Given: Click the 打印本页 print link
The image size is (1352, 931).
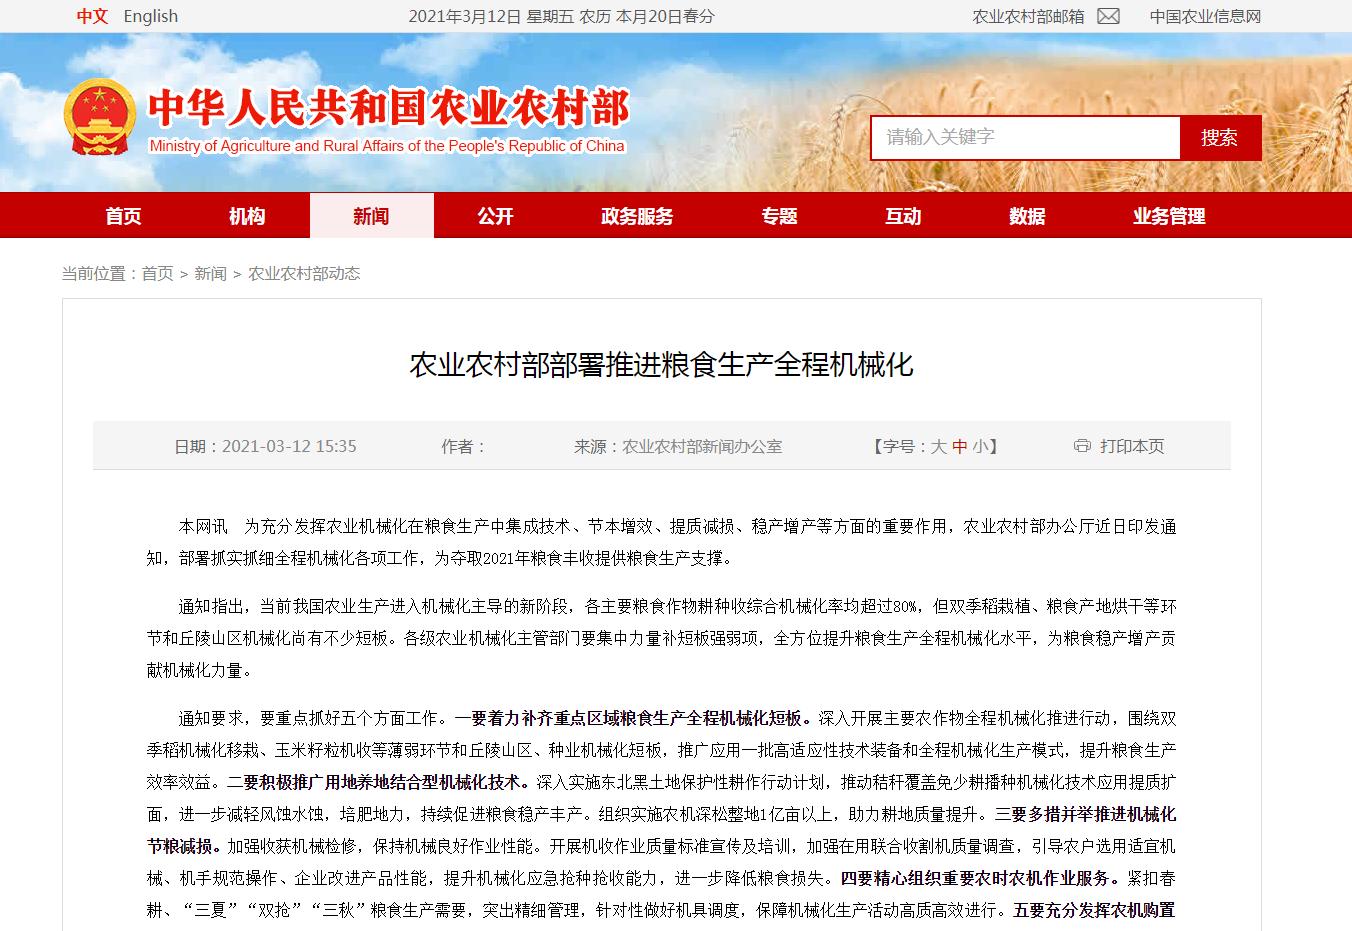Looking at the screenshot, I should click(x=1132, y=446).
